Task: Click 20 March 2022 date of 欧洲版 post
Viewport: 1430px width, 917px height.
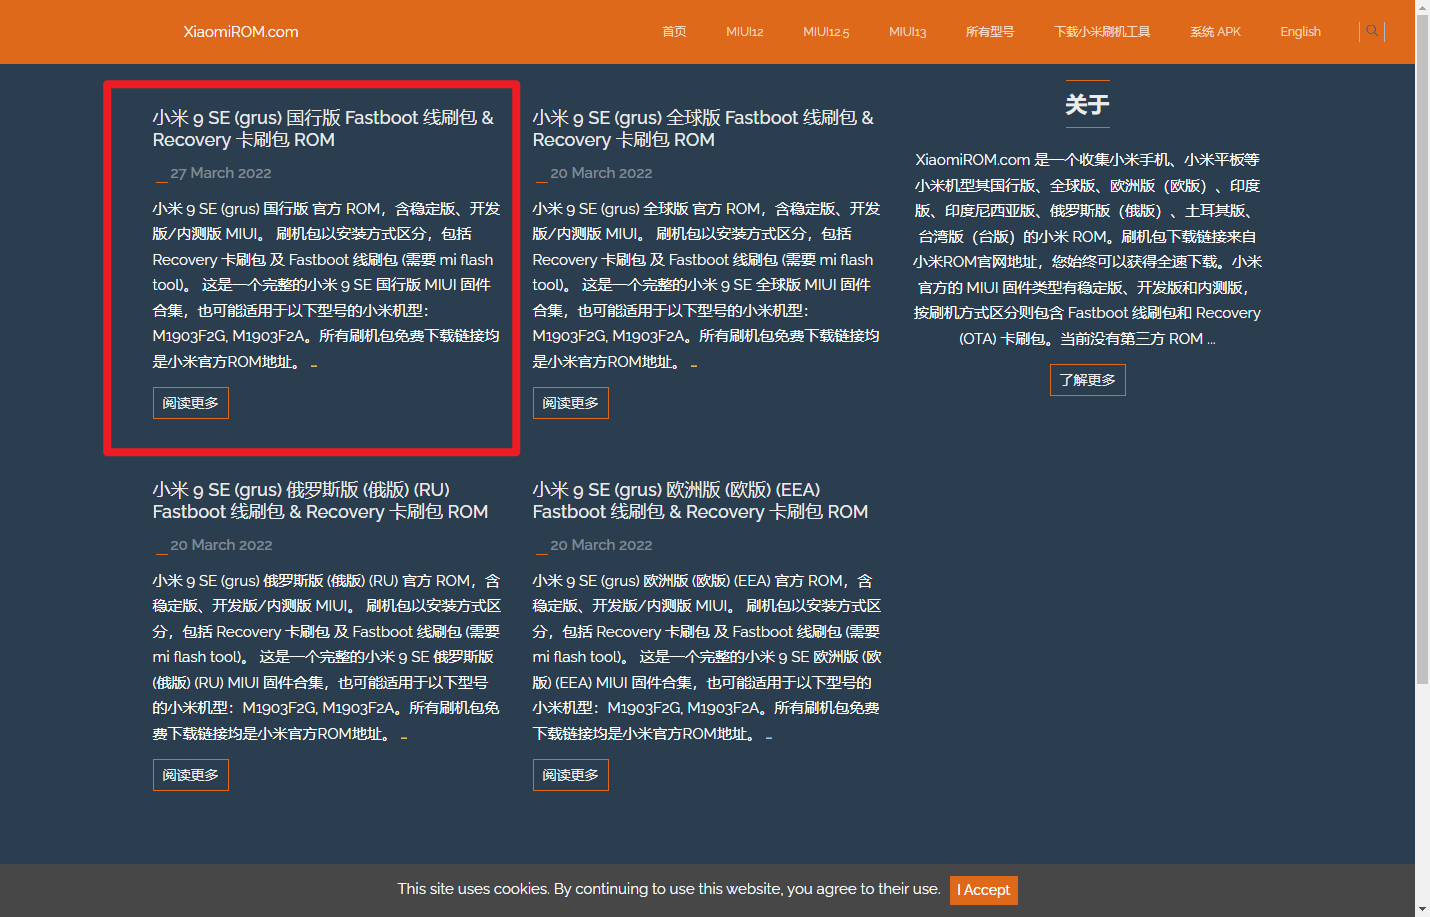Action: pos(601,545)
